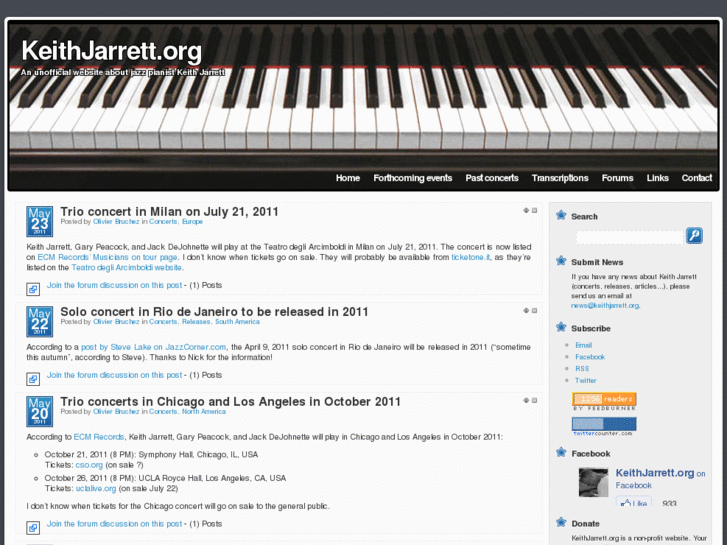727x545 pixels.
Task: Join the forum discussion on the Rio post
Action: 115,375
